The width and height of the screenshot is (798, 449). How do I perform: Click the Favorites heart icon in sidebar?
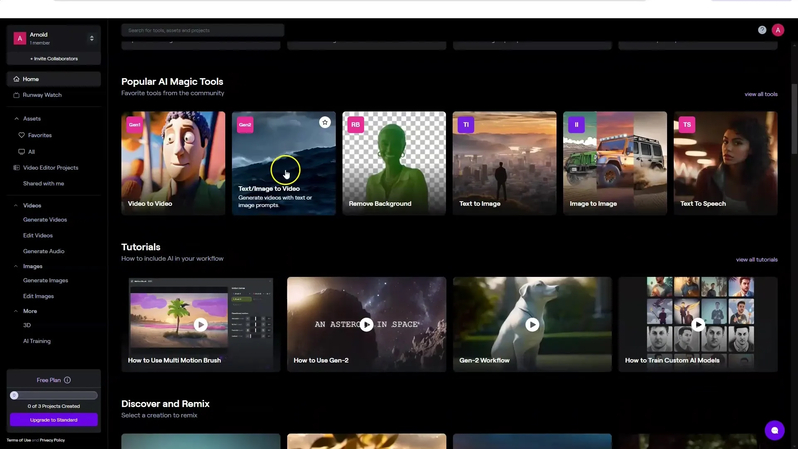pyautogui.click(x=21, y=135)
